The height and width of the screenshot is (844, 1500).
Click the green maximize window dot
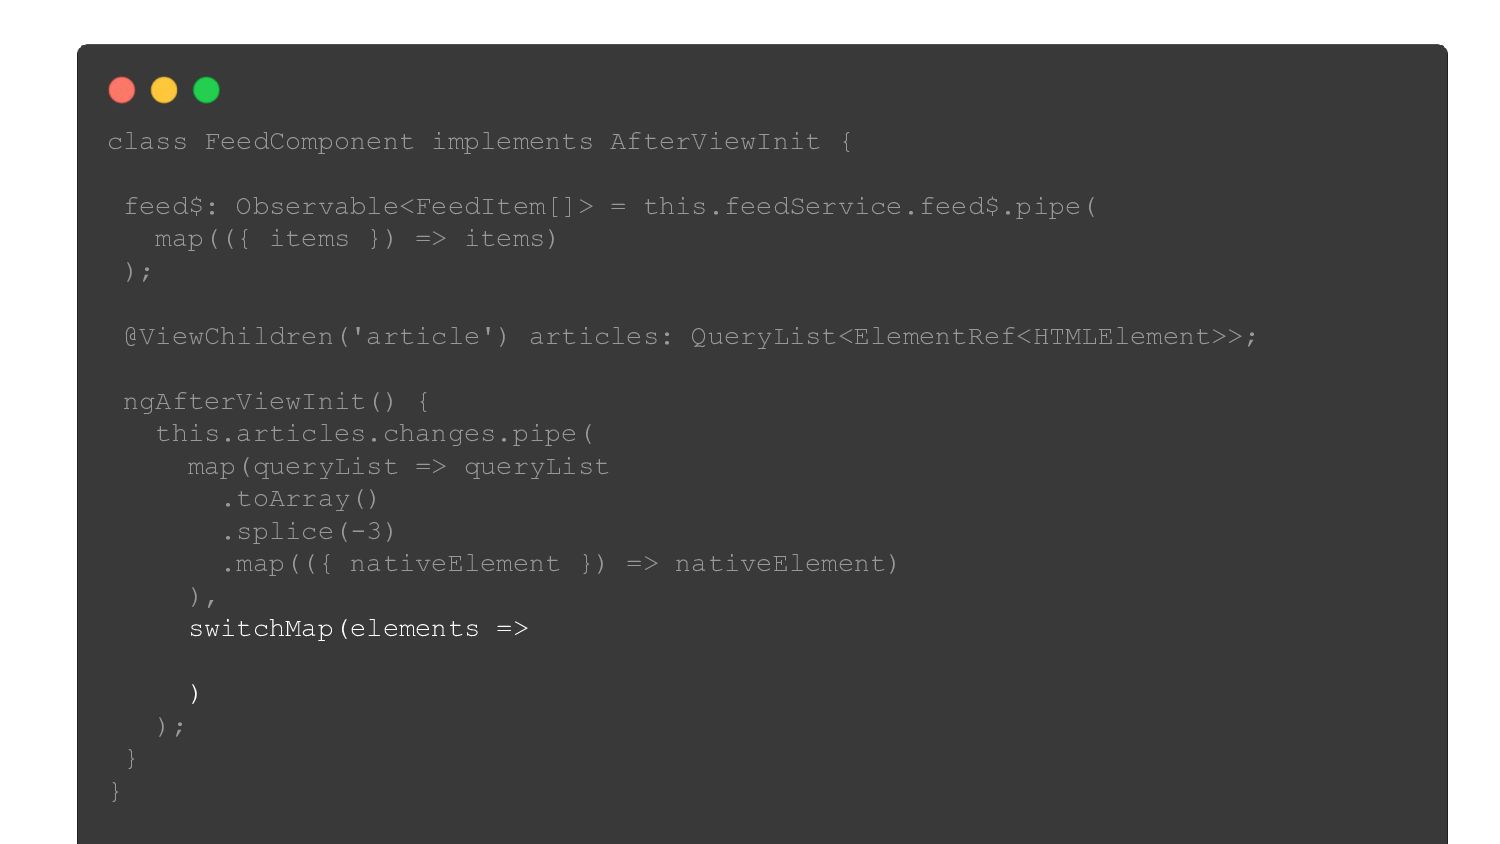pyautogui.click(x=206, y=90)
